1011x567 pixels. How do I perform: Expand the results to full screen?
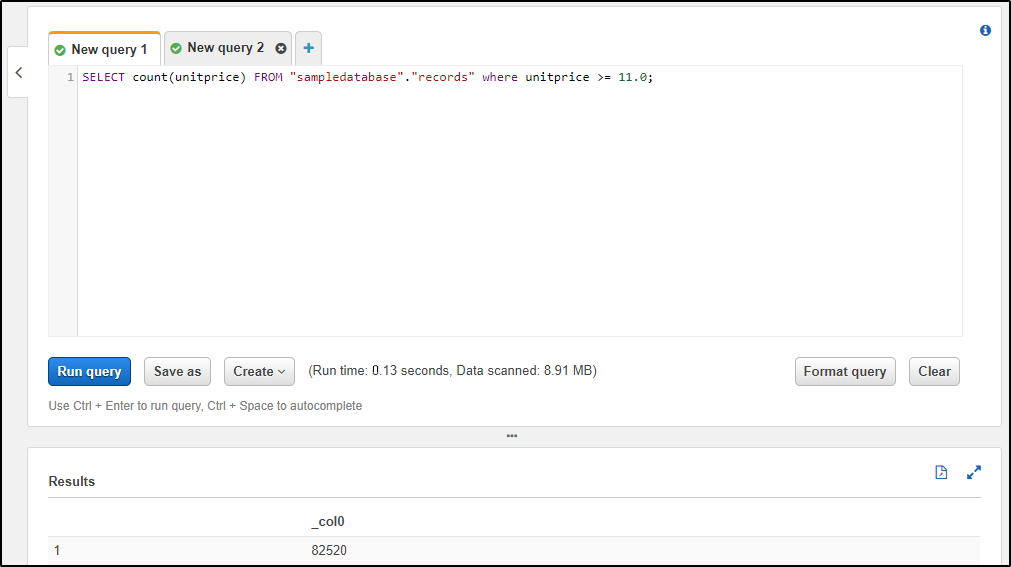click(x=974, y=473)
